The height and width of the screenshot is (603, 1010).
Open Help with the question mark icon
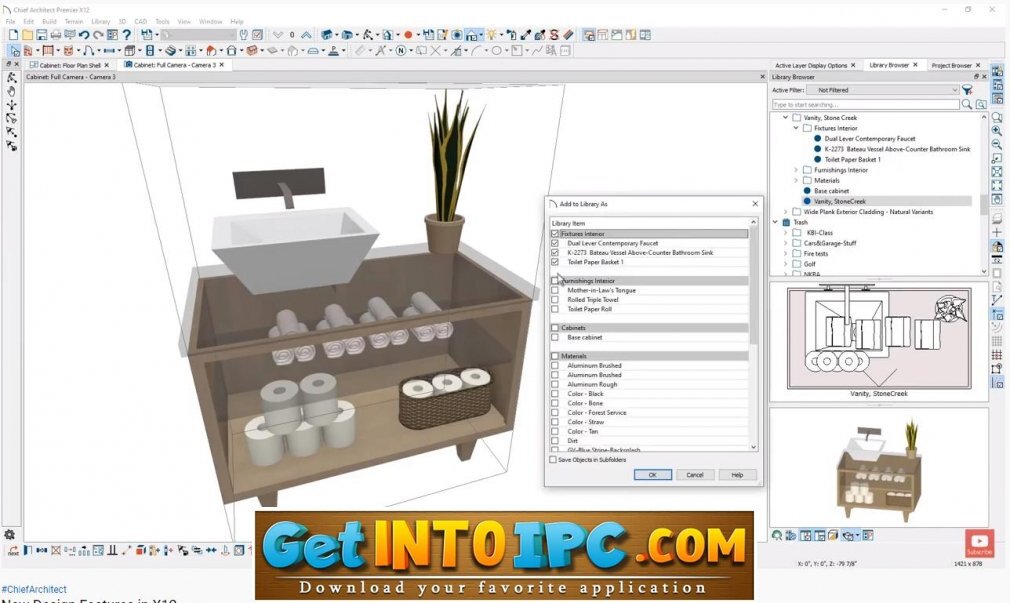click(127, 35)
